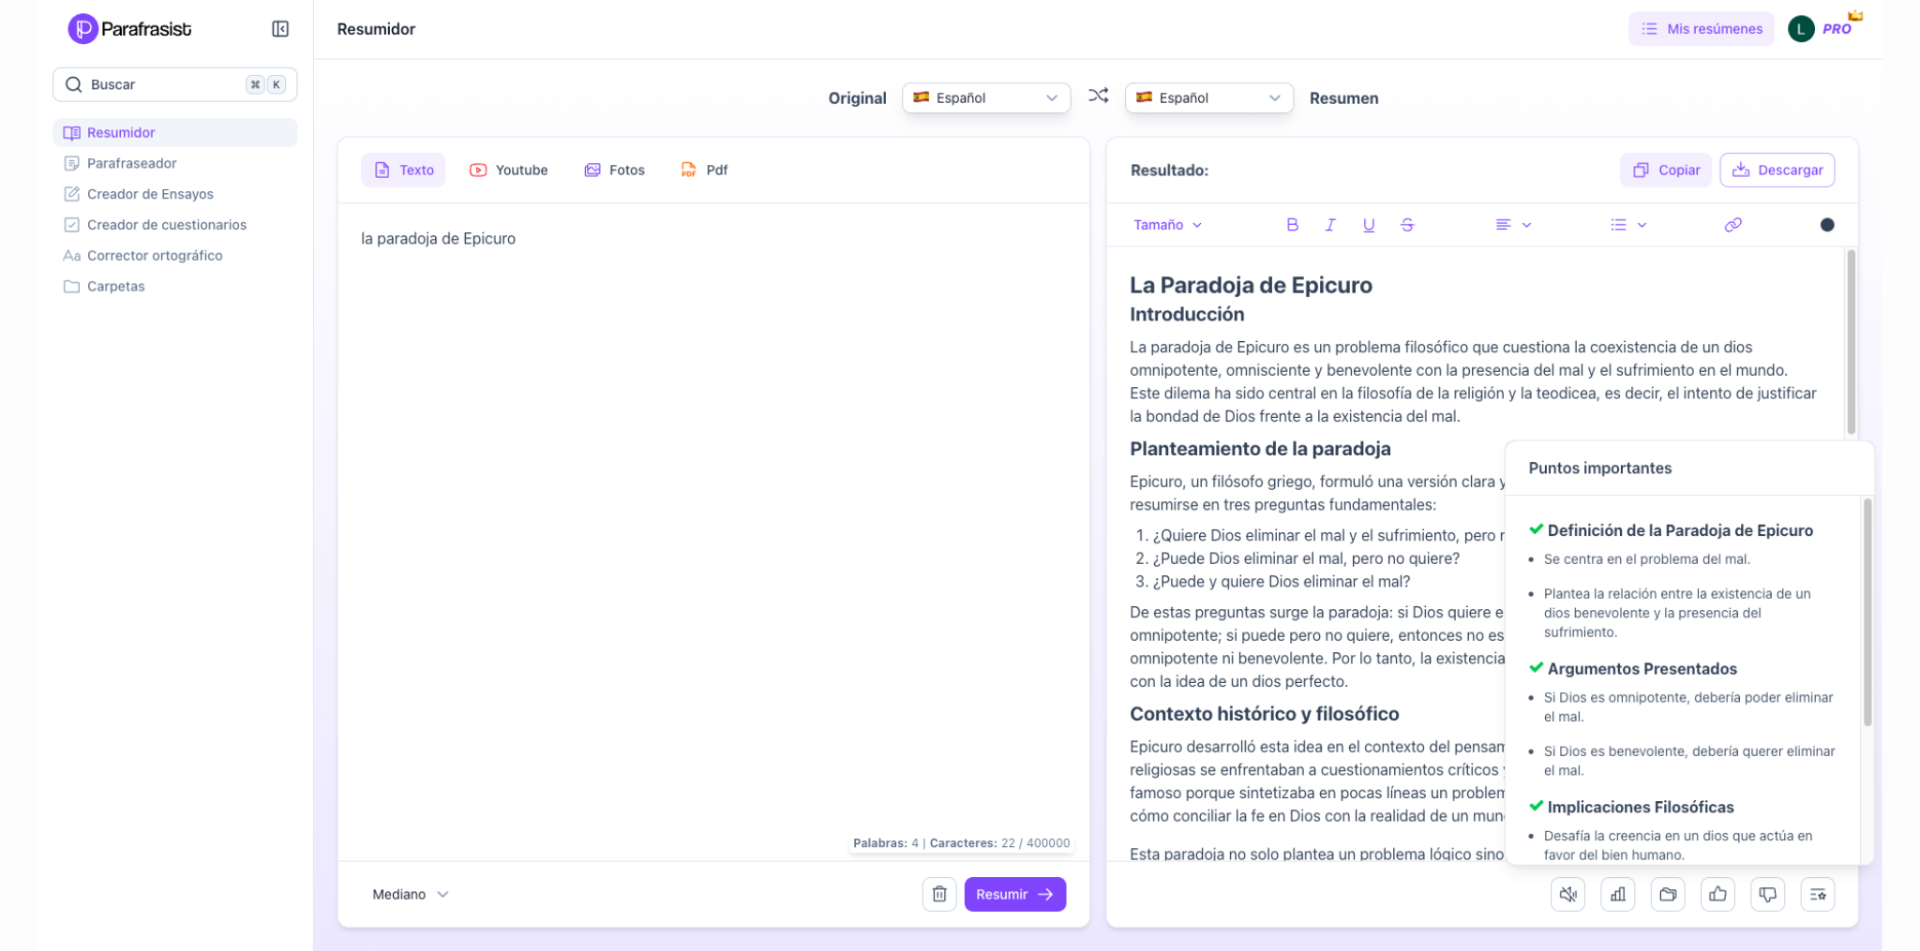The width and height of the screenshot is (1920, 951).
Task: Collapse the sidebar with the panel icon
Action: coord(280,29)
